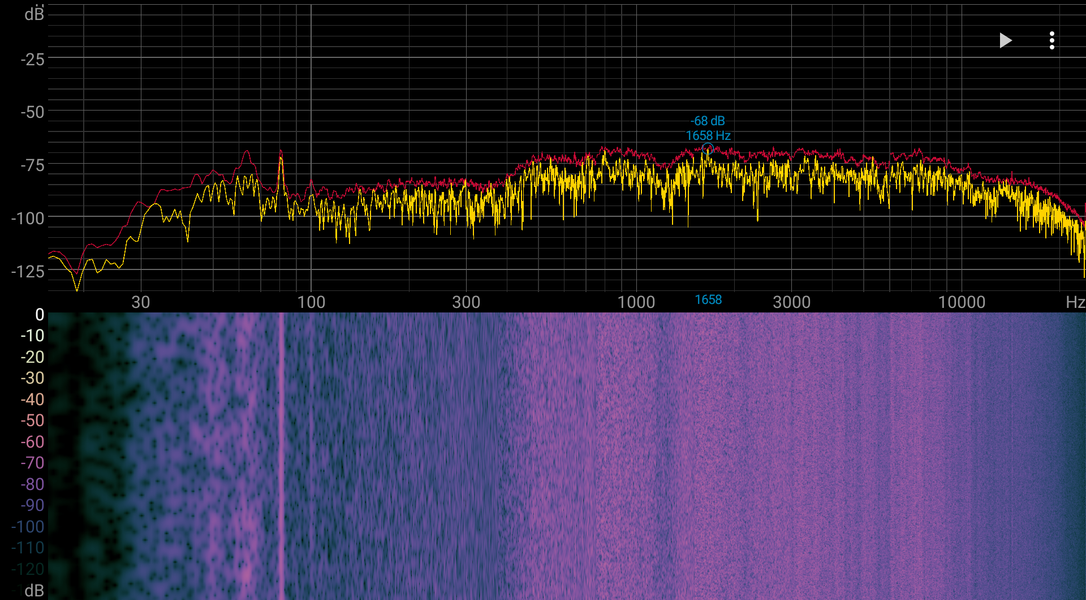Select the blue 1658 frequency axis marker

(x=709, y=300)
